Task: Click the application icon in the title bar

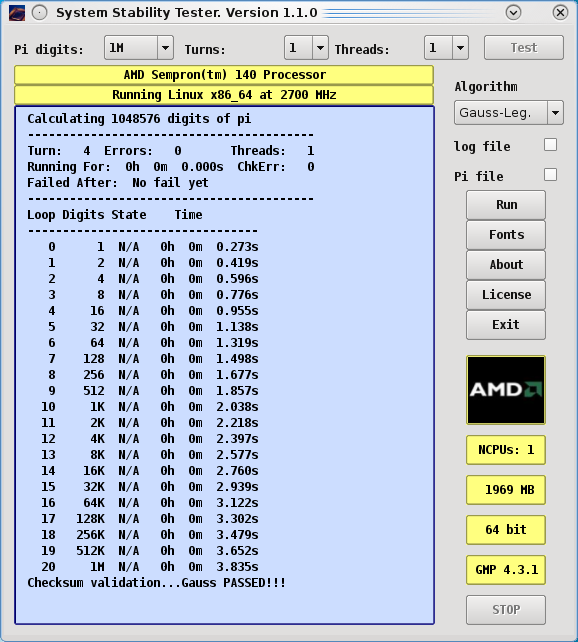Action: (17, 13)
